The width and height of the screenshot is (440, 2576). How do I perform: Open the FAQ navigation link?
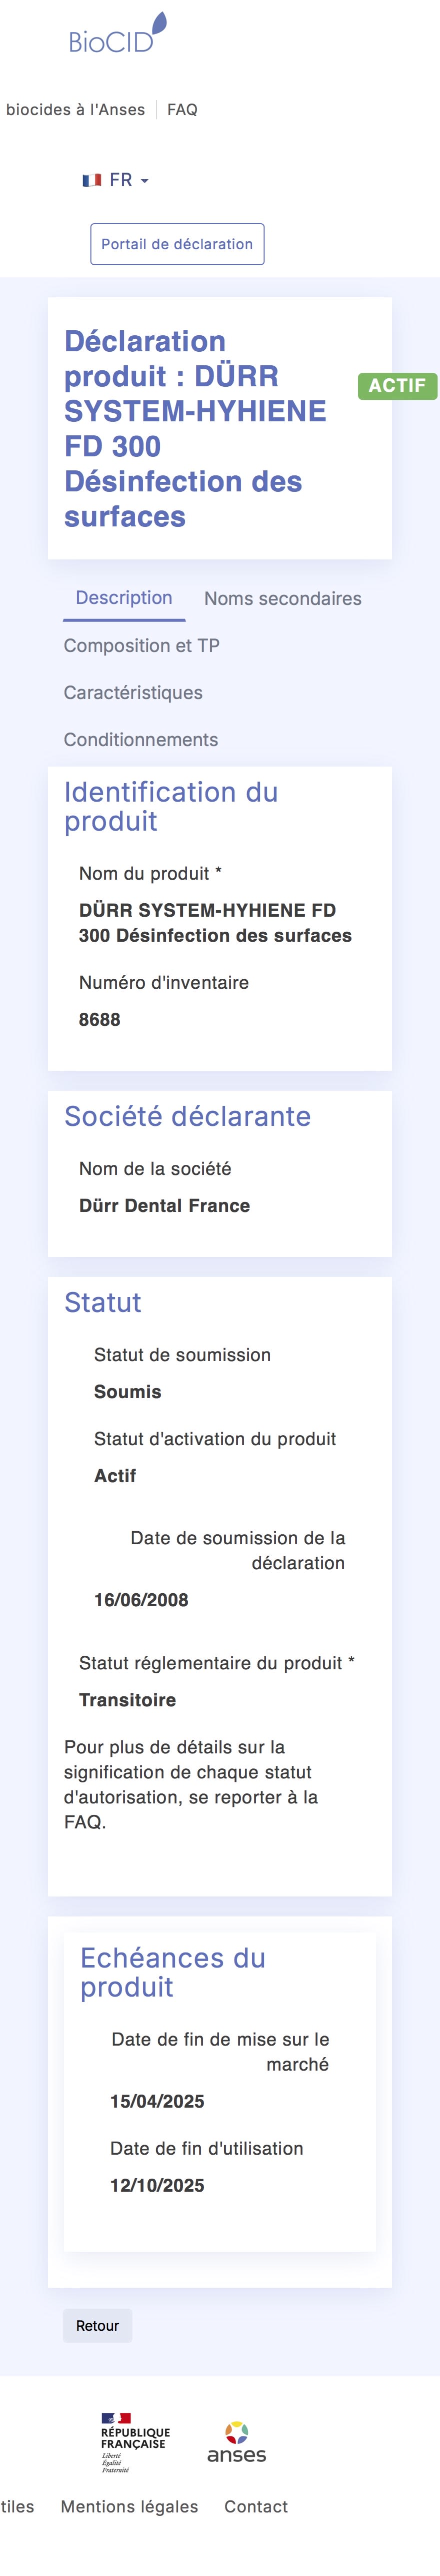pyautogui.click(x=182, y=110)
